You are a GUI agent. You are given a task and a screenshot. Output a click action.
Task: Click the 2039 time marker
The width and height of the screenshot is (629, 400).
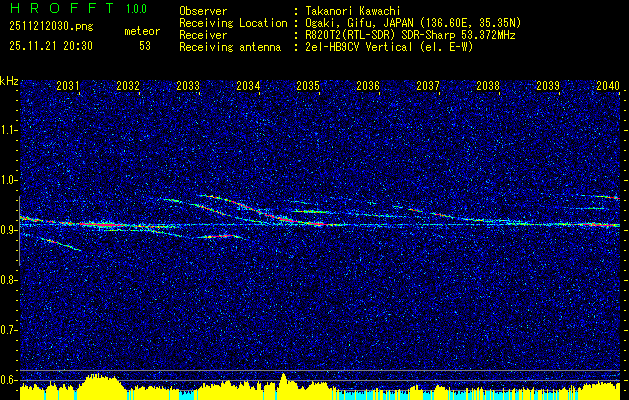pyautogui.click(x=548, y=85)
